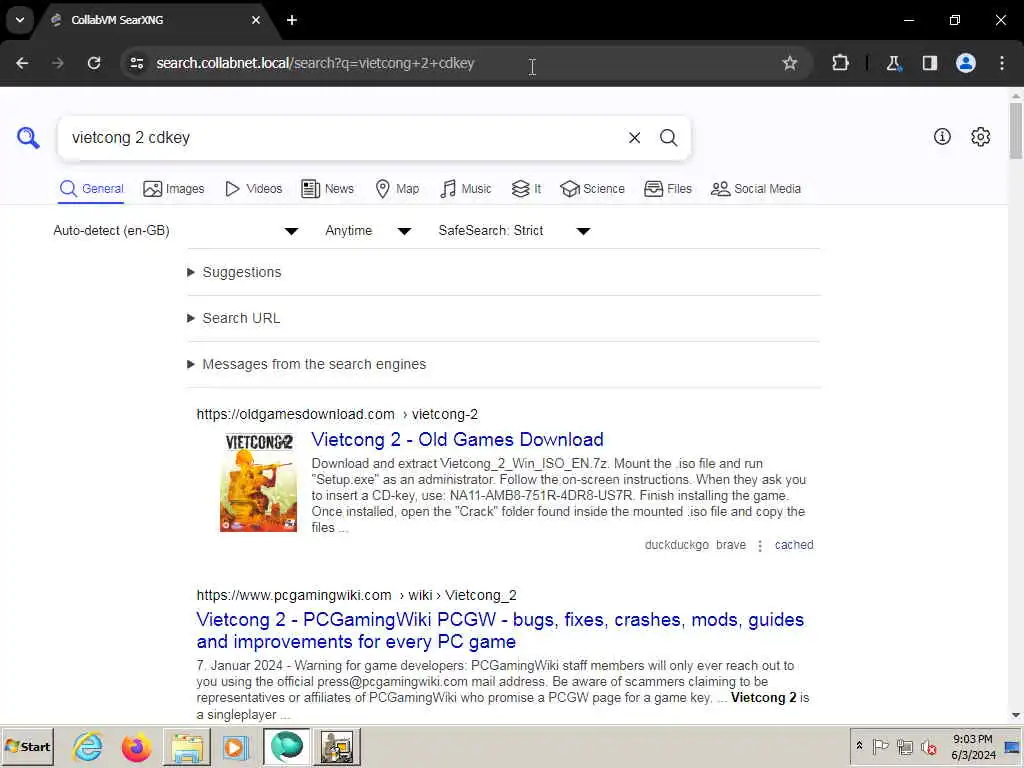Close the CollabVM SearXNG tab
This screenshot has height=768, width=1024.
[256, 20]
